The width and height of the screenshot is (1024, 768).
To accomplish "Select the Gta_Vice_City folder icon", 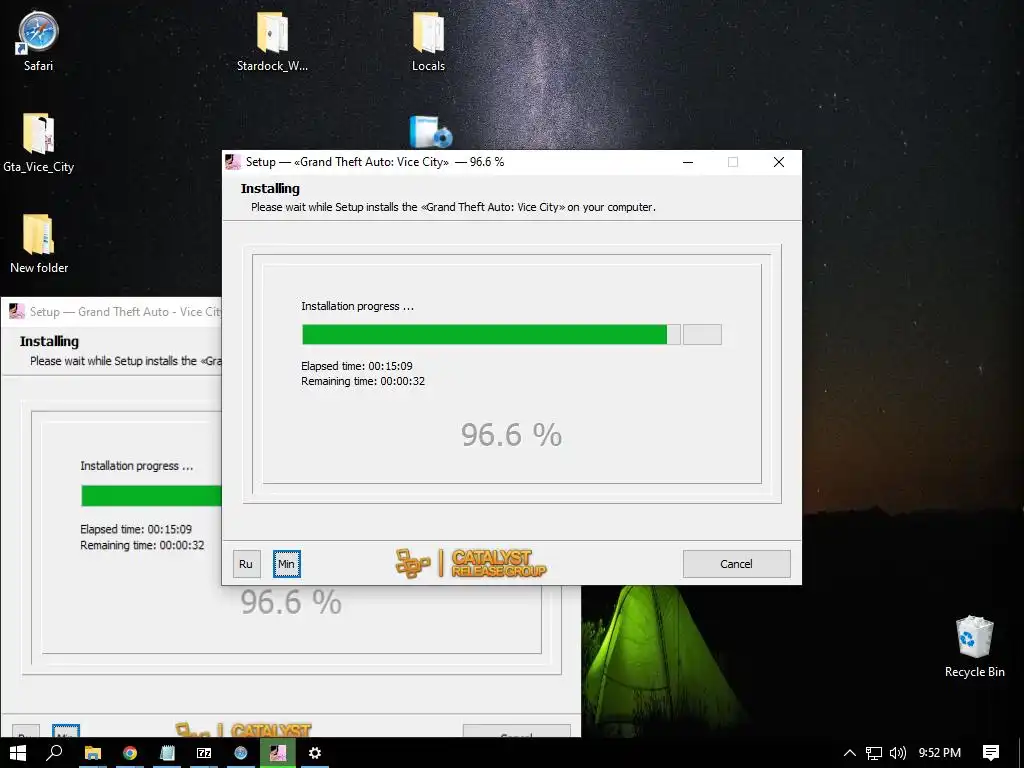I will pos(38,142).
